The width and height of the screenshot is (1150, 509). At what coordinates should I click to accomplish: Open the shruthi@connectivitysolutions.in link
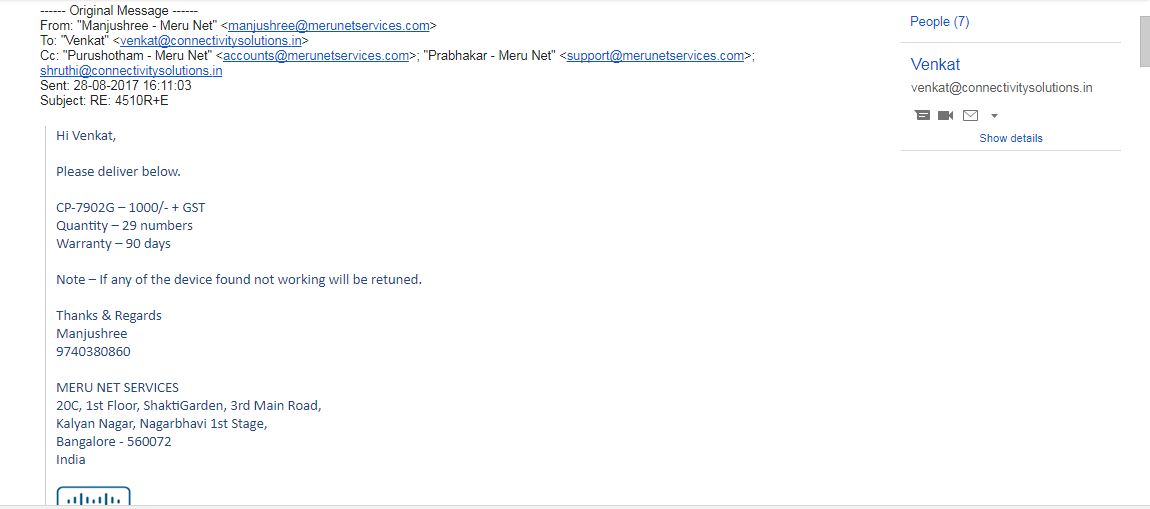131,71
